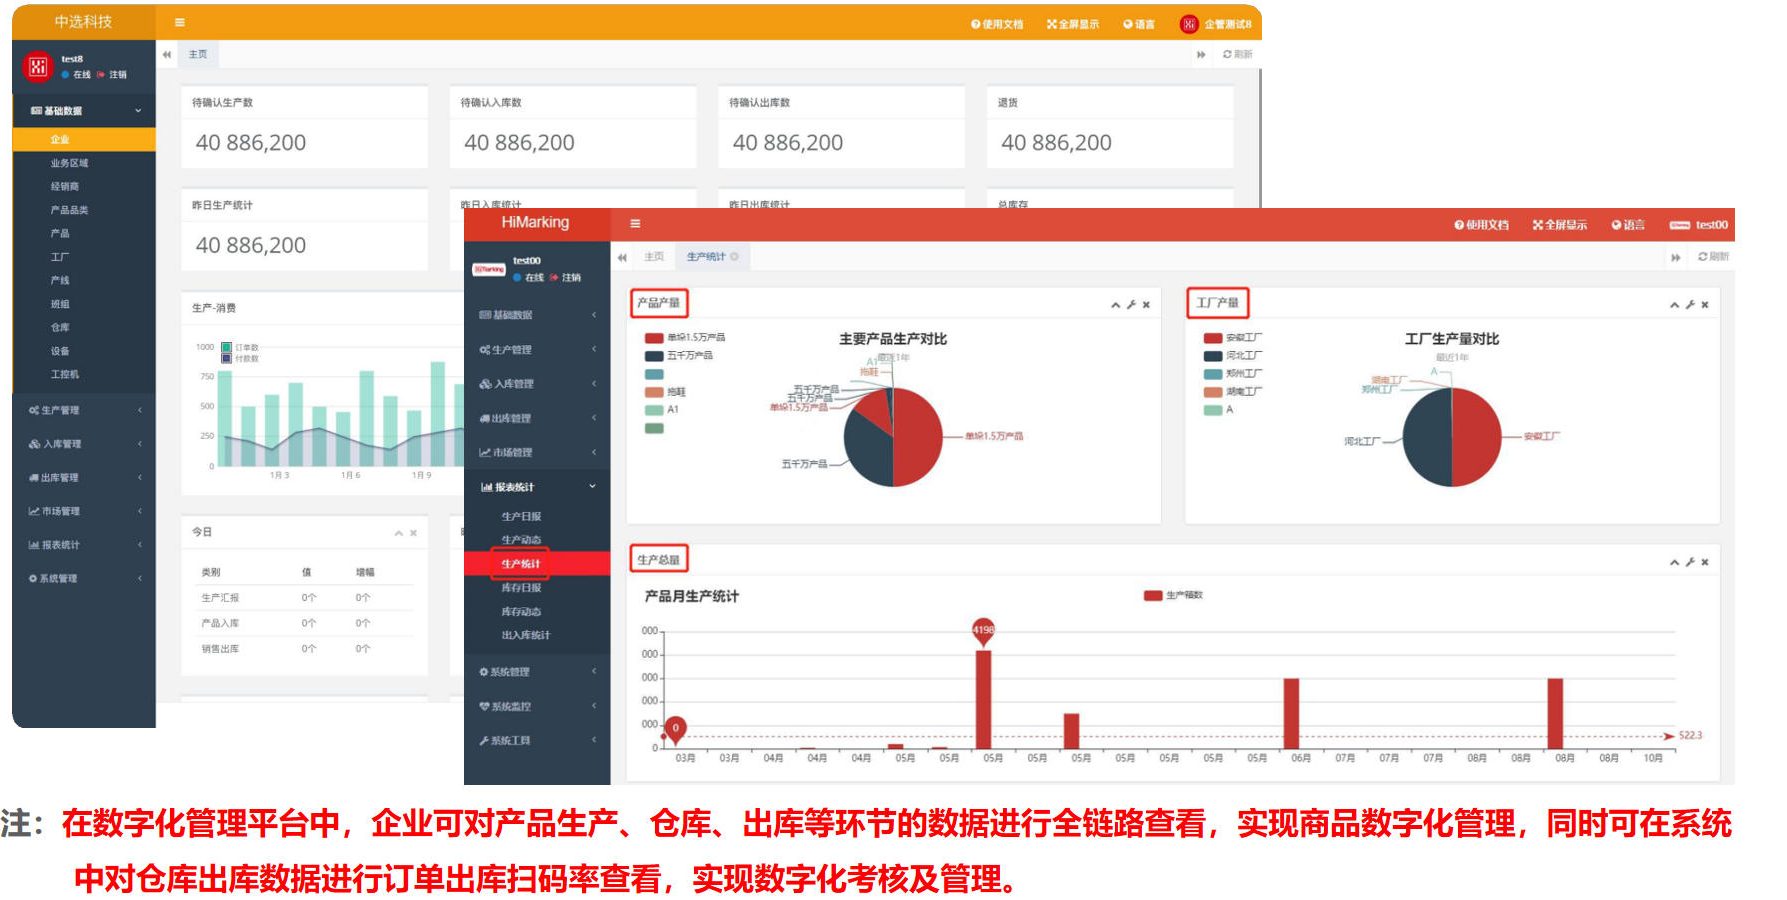The height and width of the screenshot is (900, 1787).
Task: Click the 刷新 refresh icon in HiMarking tab bar
Action: point(1703,257)
